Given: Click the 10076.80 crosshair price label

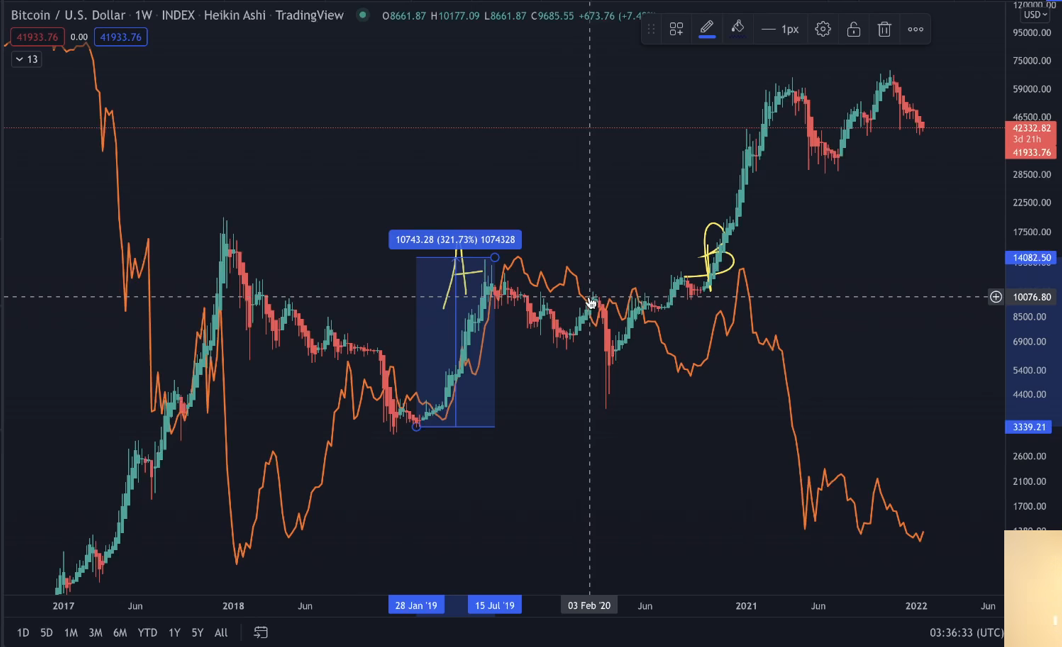Looking at the screenshot, I should coord(1032,297).
